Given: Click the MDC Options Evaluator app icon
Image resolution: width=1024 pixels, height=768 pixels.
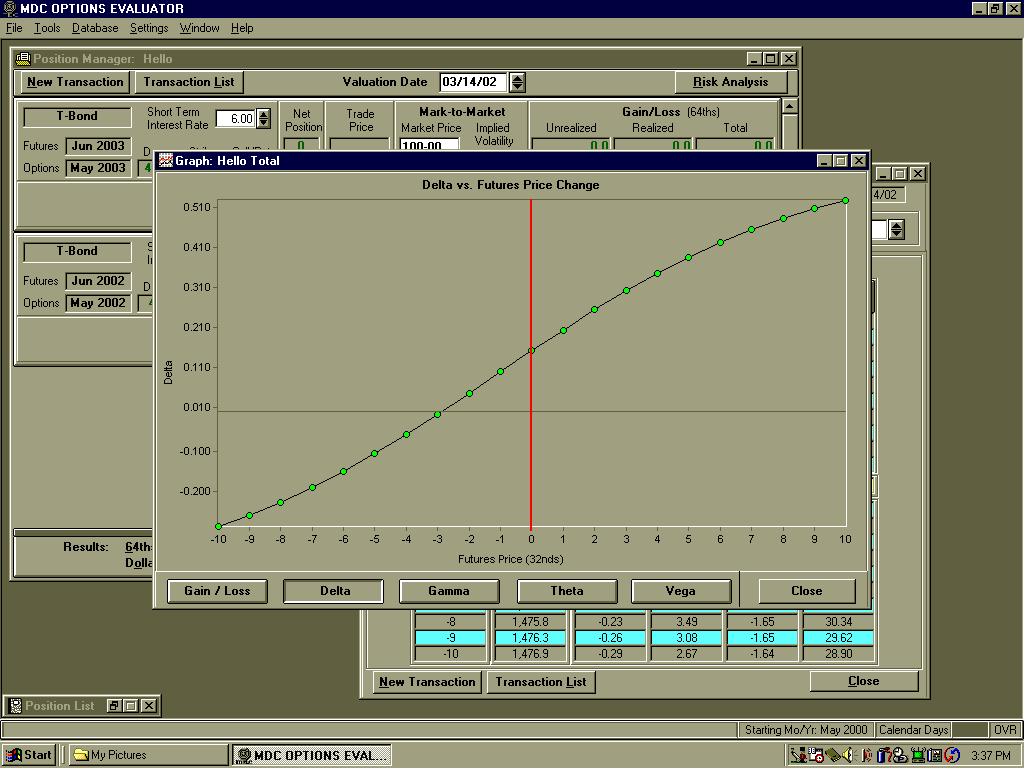Looking at the screenshot, I should (10, 8).
